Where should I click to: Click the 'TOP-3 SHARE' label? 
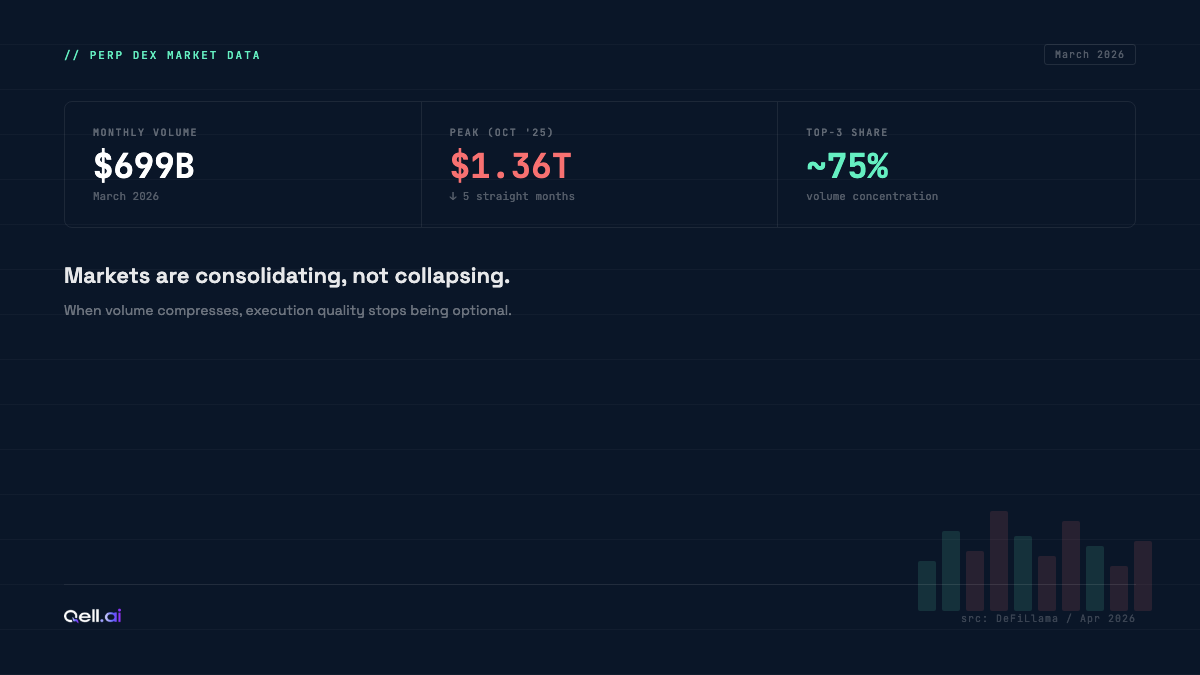pos(847,133)
